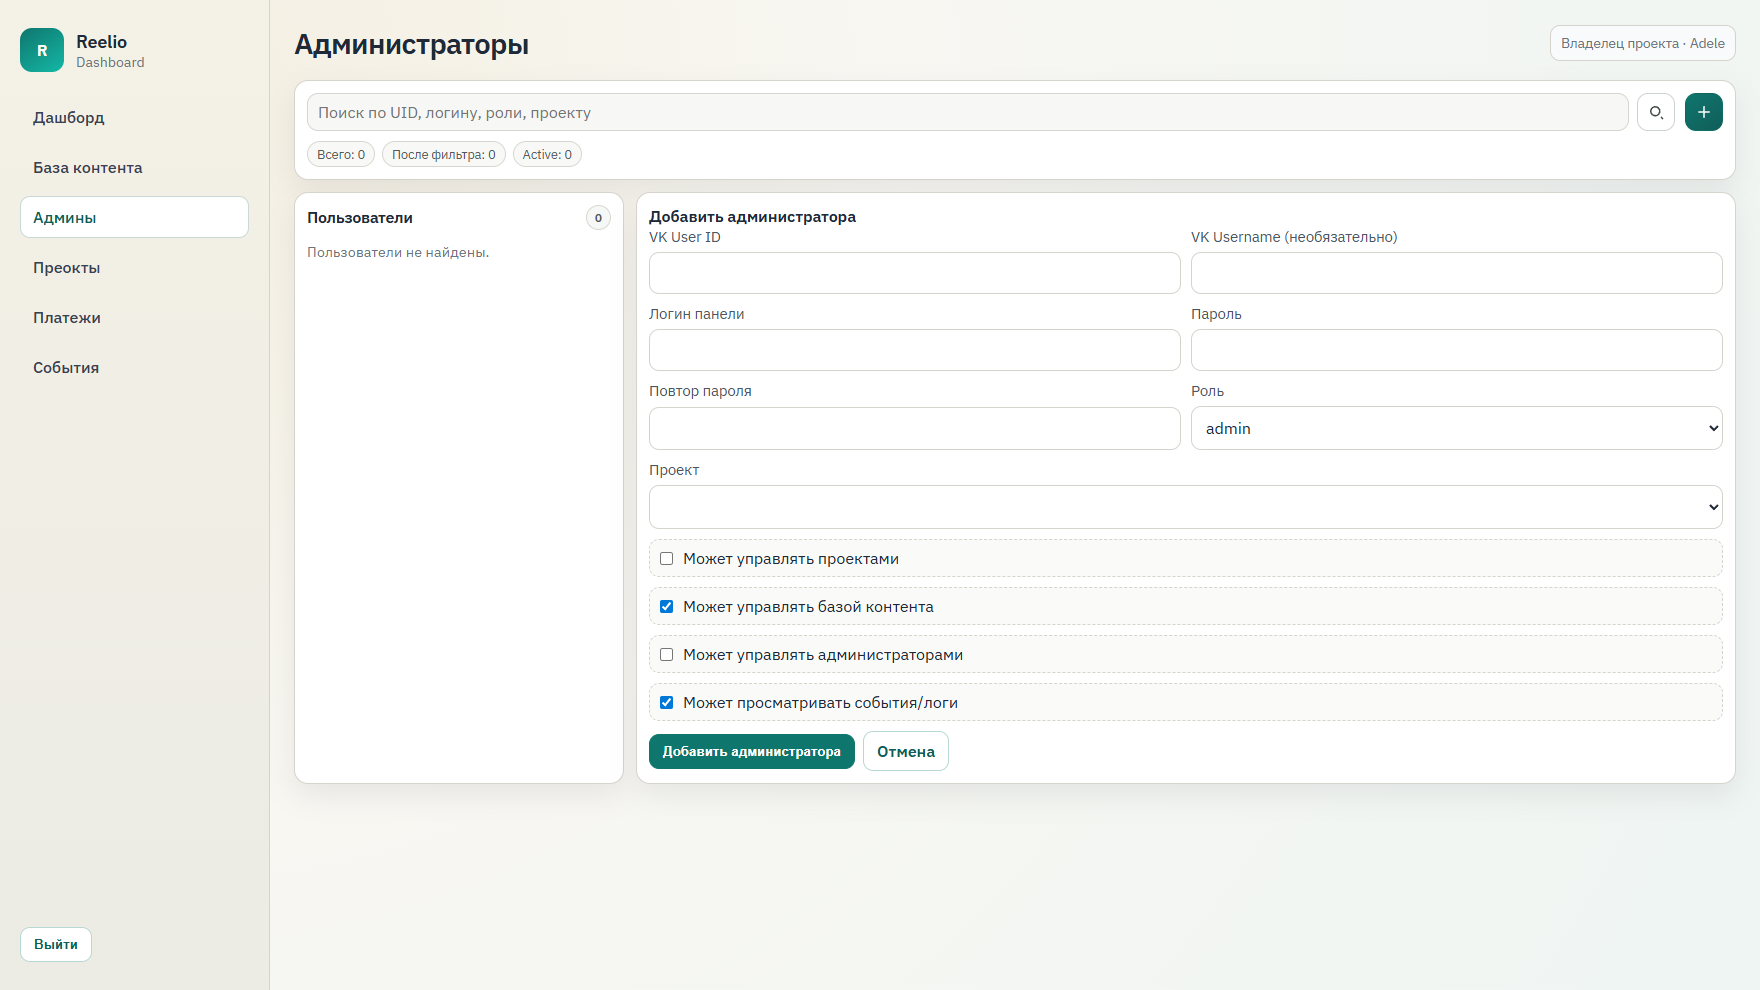
Task: Navigate to Платежи page
Action: coord(67,318)
